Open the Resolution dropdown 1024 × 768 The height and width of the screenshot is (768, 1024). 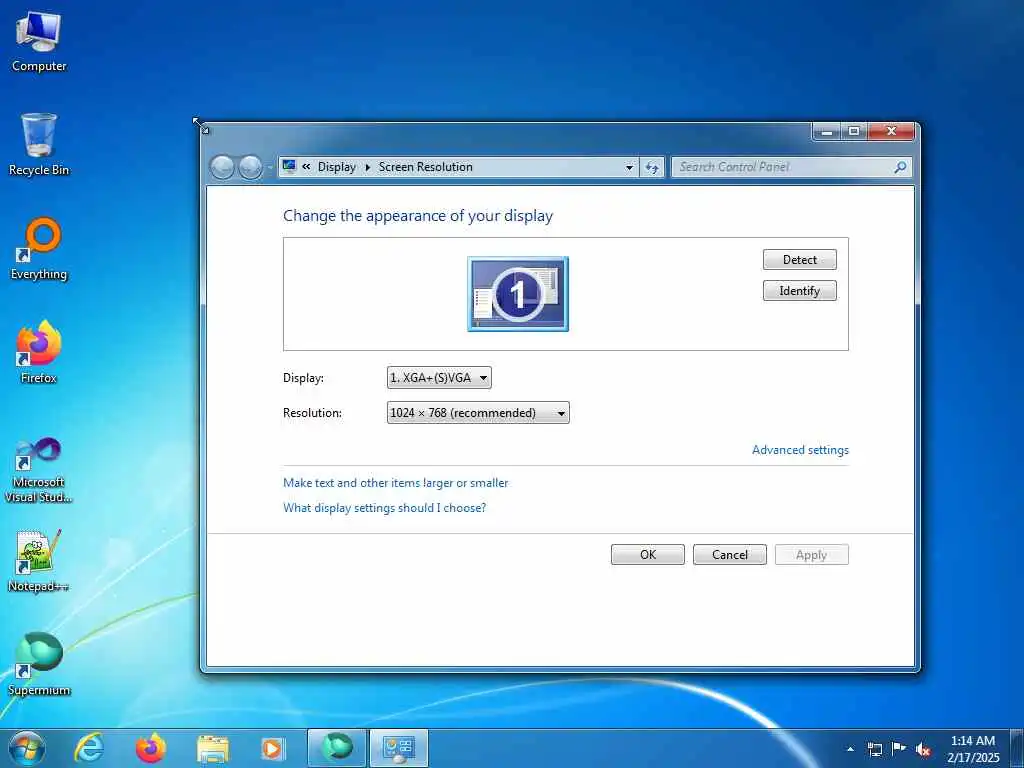478,413
